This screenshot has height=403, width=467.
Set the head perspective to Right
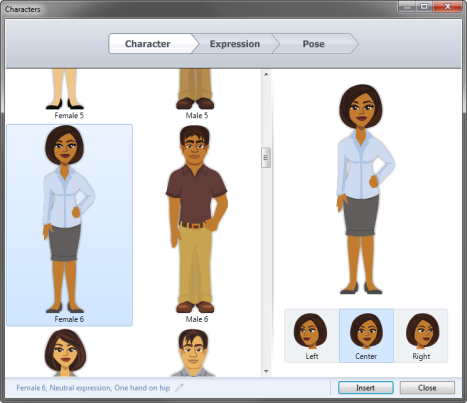click(x=421, y=336)
